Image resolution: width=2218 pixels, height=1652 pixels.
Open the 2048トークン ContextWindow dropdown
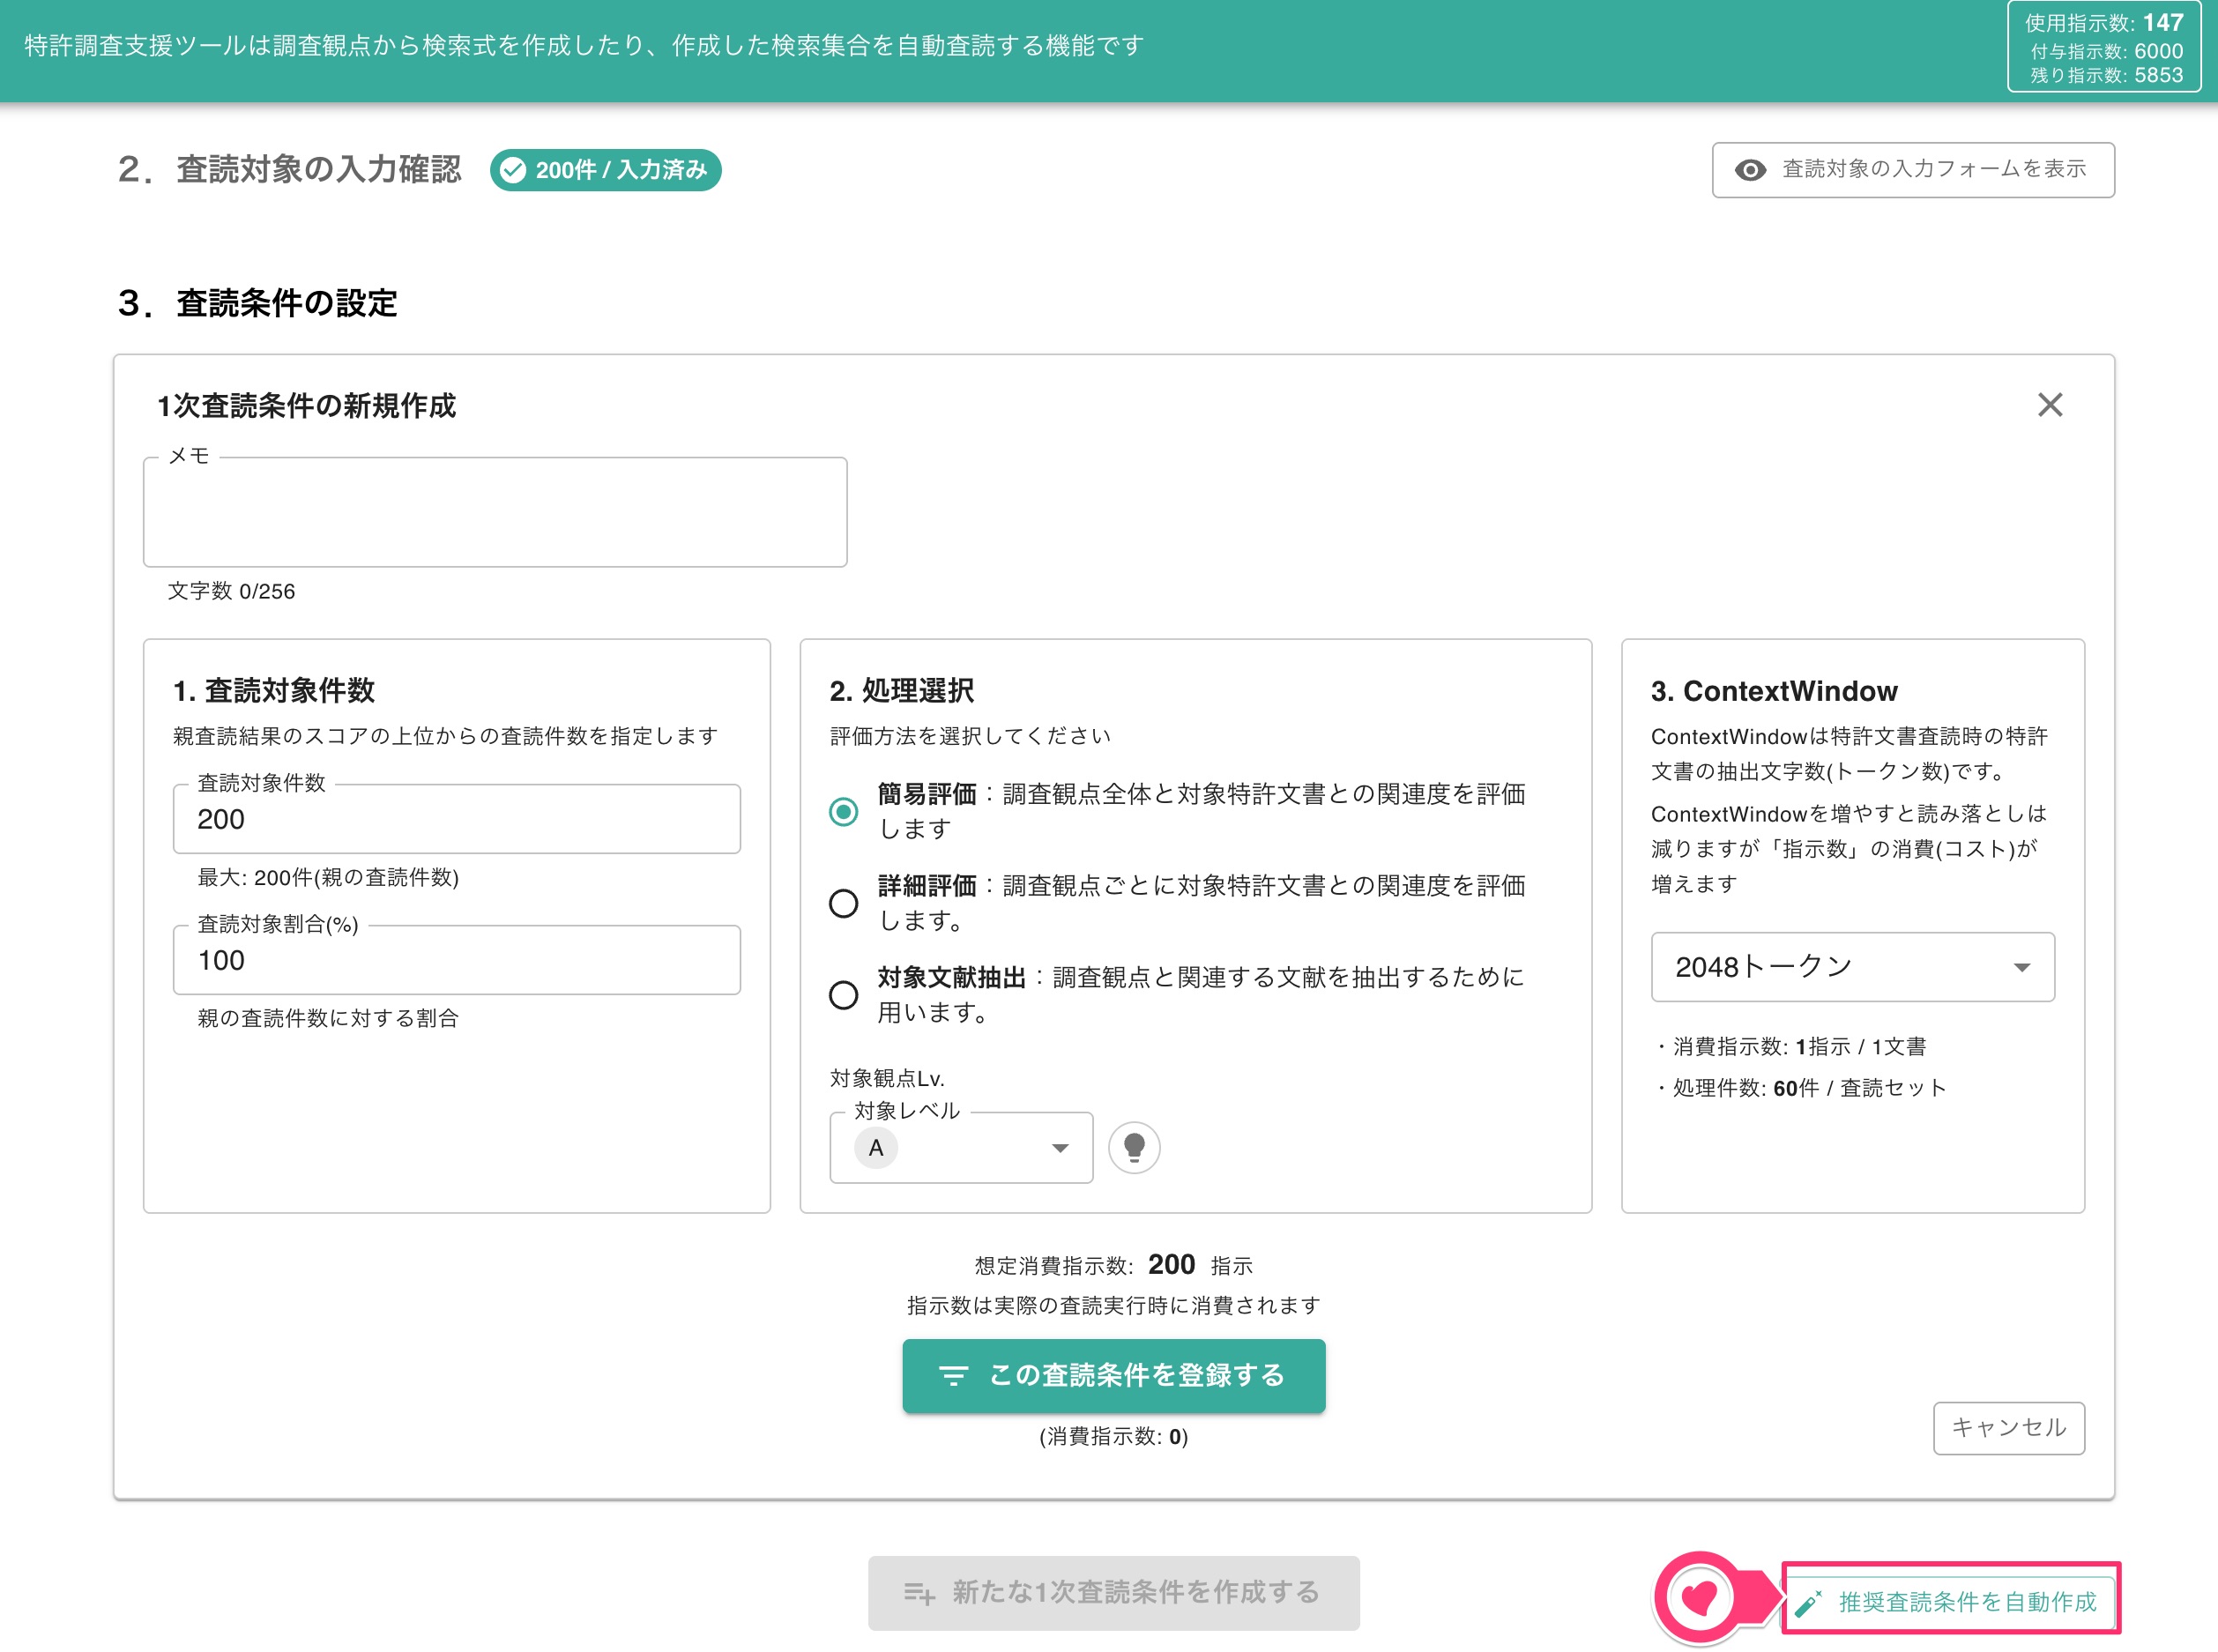pyautogui.click(x=1852, y=967)
